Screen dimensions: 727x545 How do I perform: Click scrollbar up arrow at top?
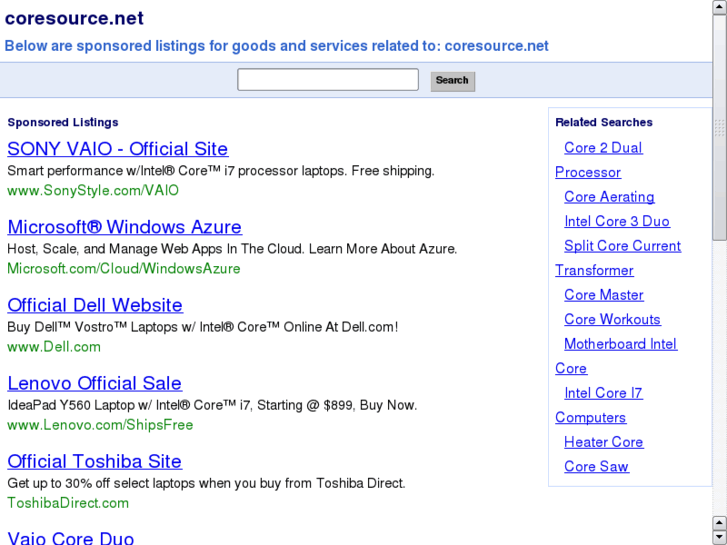[720, 6]
